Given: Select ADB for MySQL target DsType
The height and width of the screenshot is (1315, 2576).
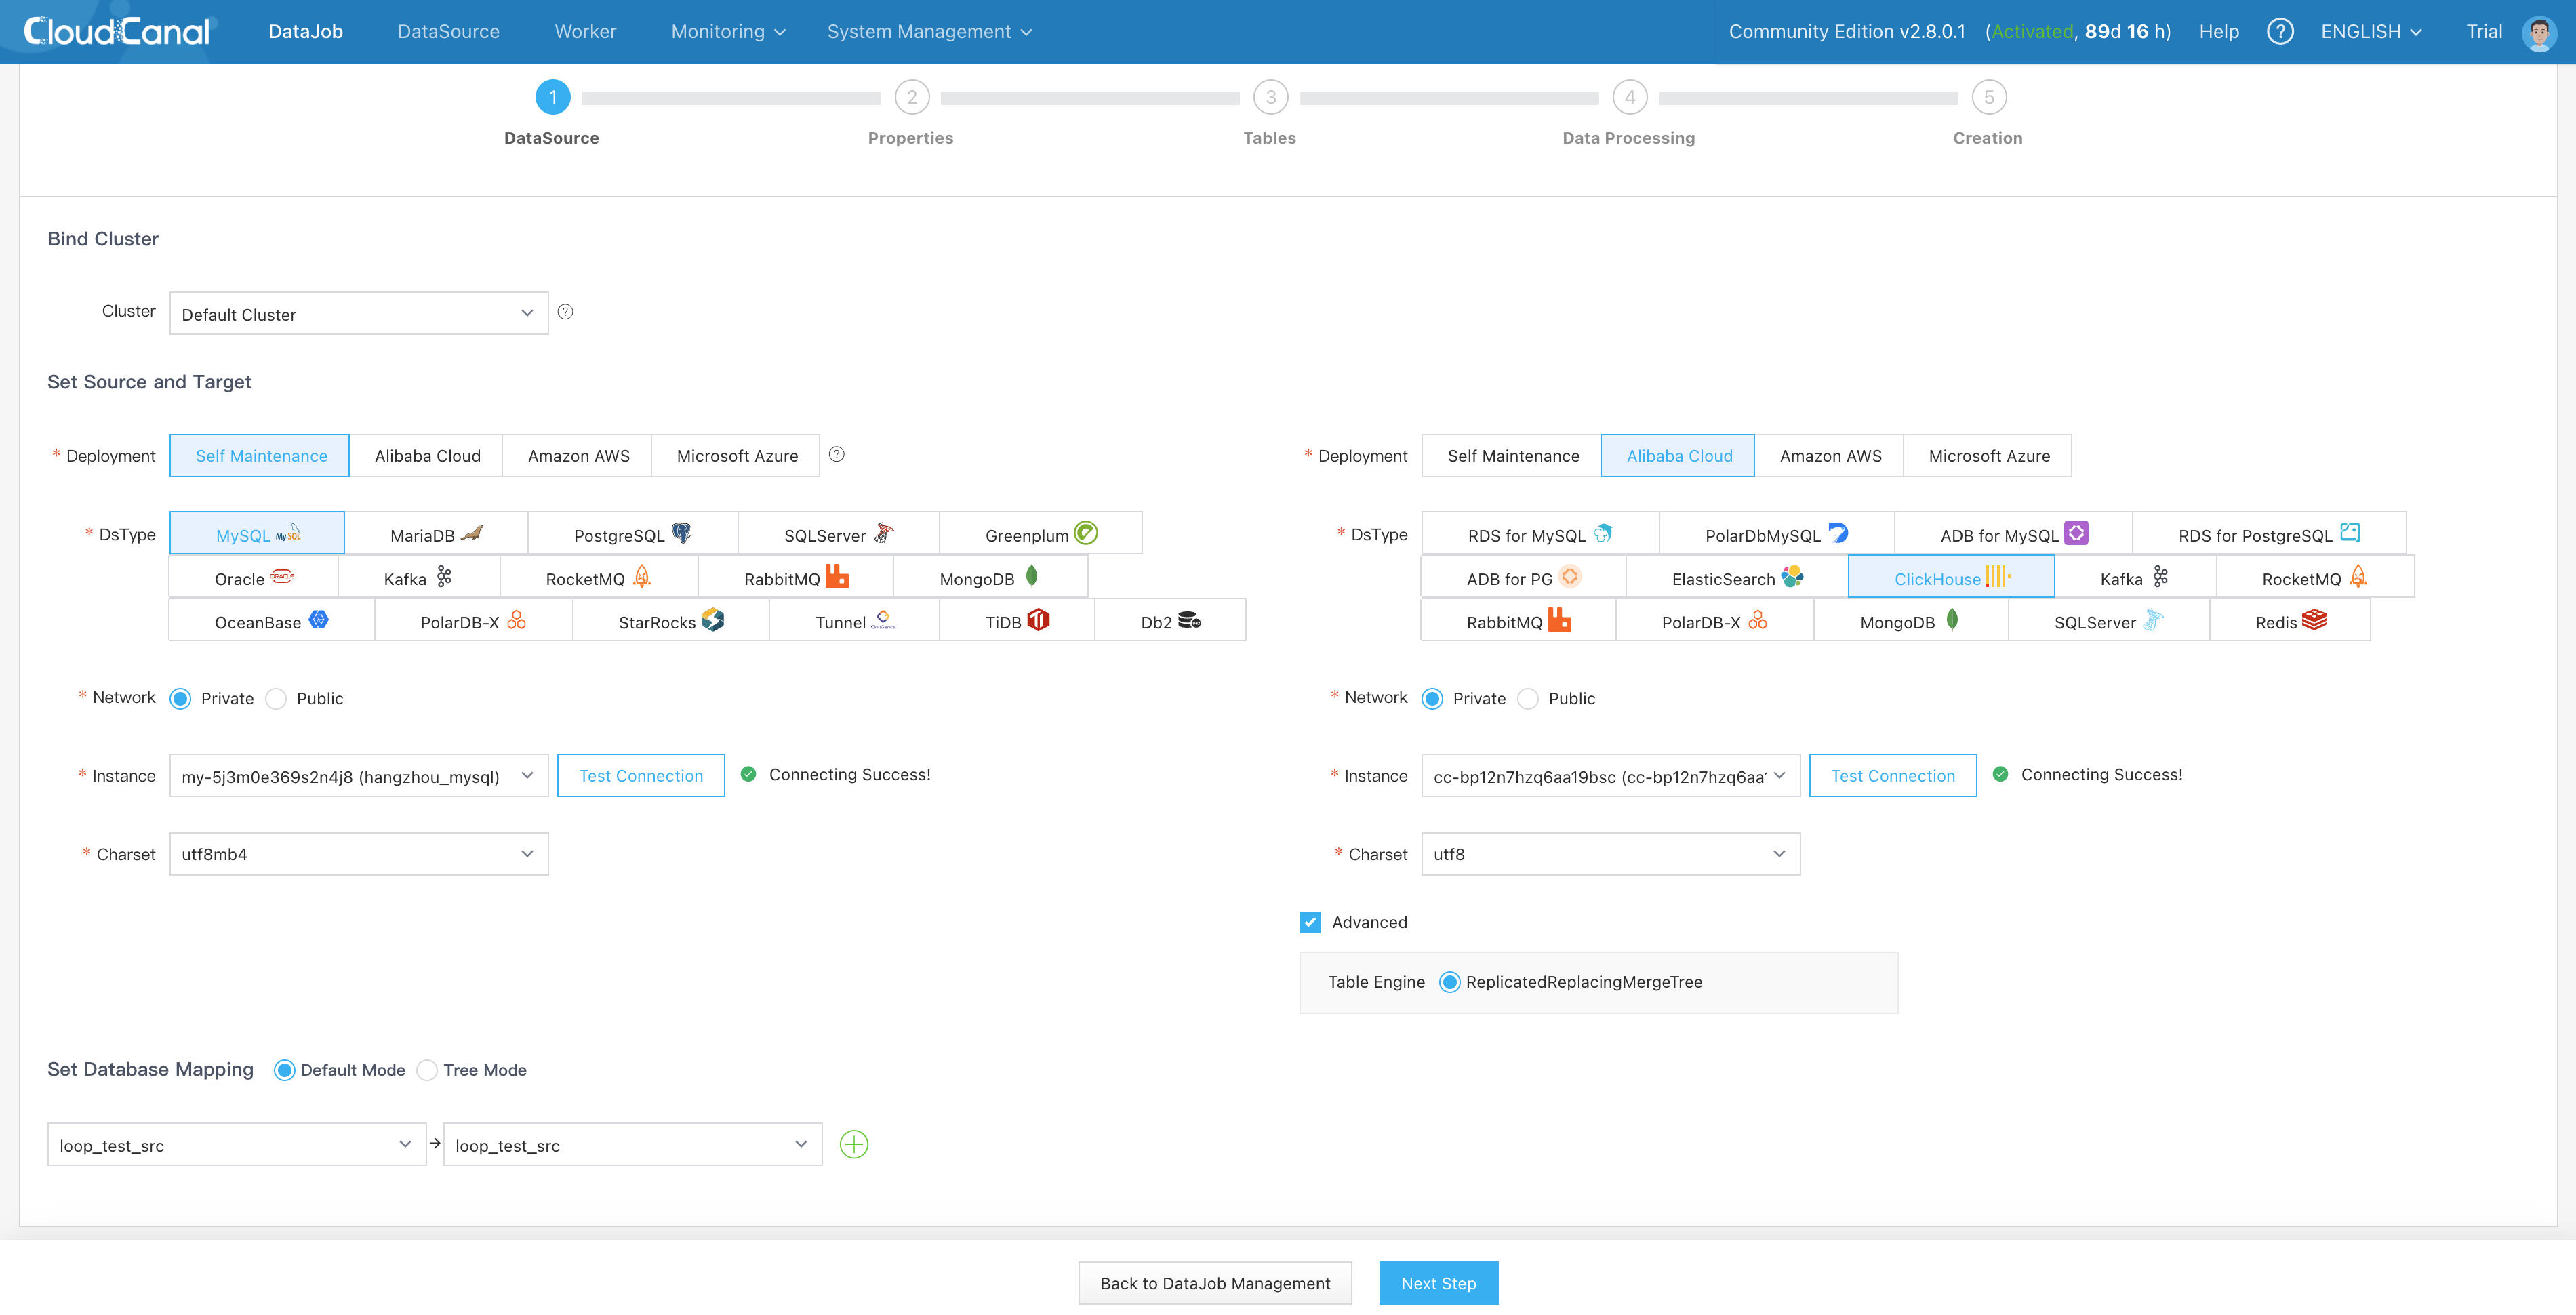Looking at the screenshot, I should pos(2013,534).
